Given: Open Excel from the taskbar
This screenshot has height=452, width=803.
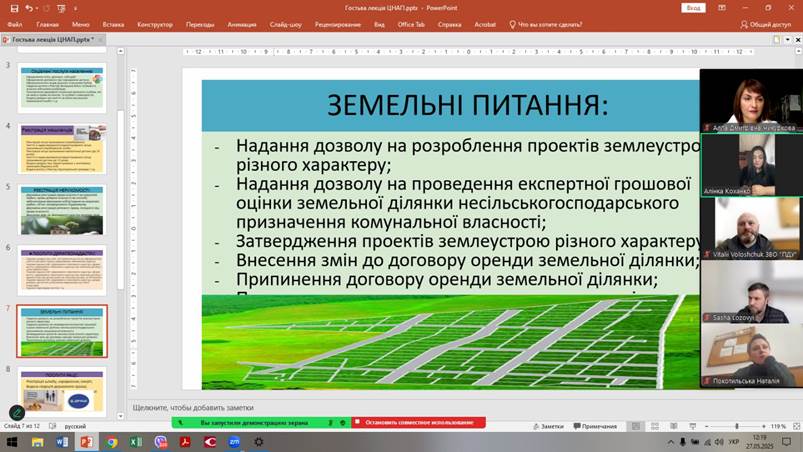Looking at the screenshot, I should point(136,441).
